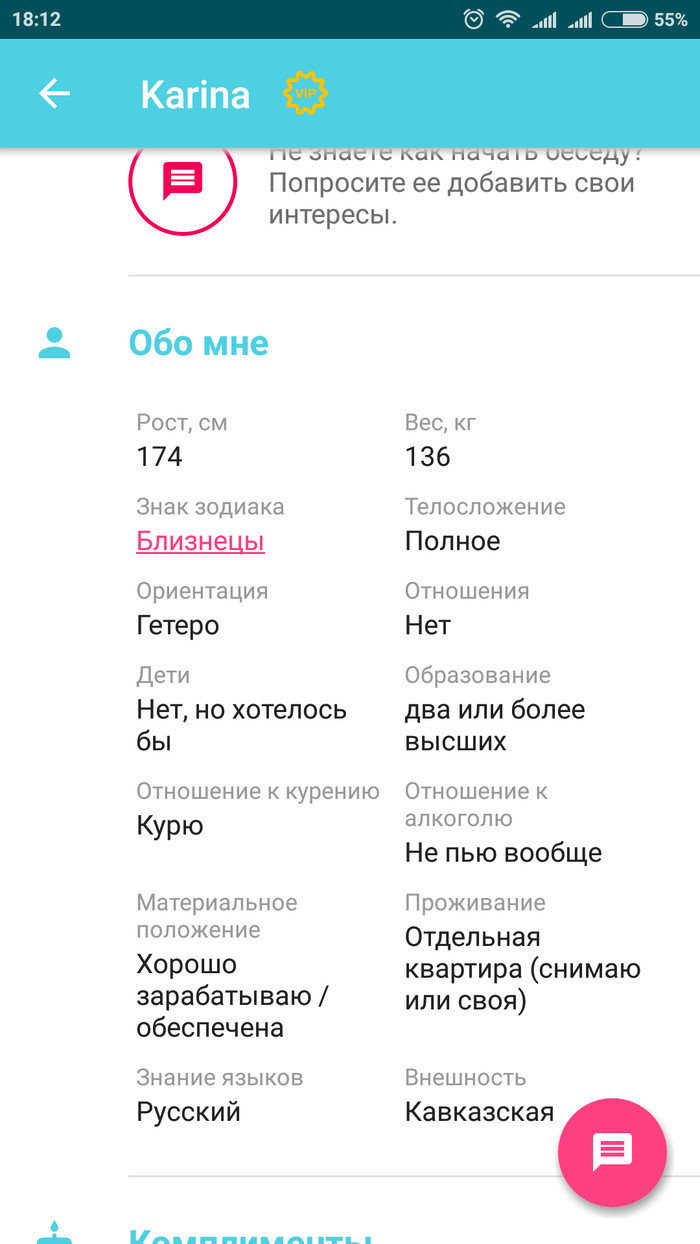Tap the Karina profile title
Viewport: 700px width, 1244px height.
[195, 94]
